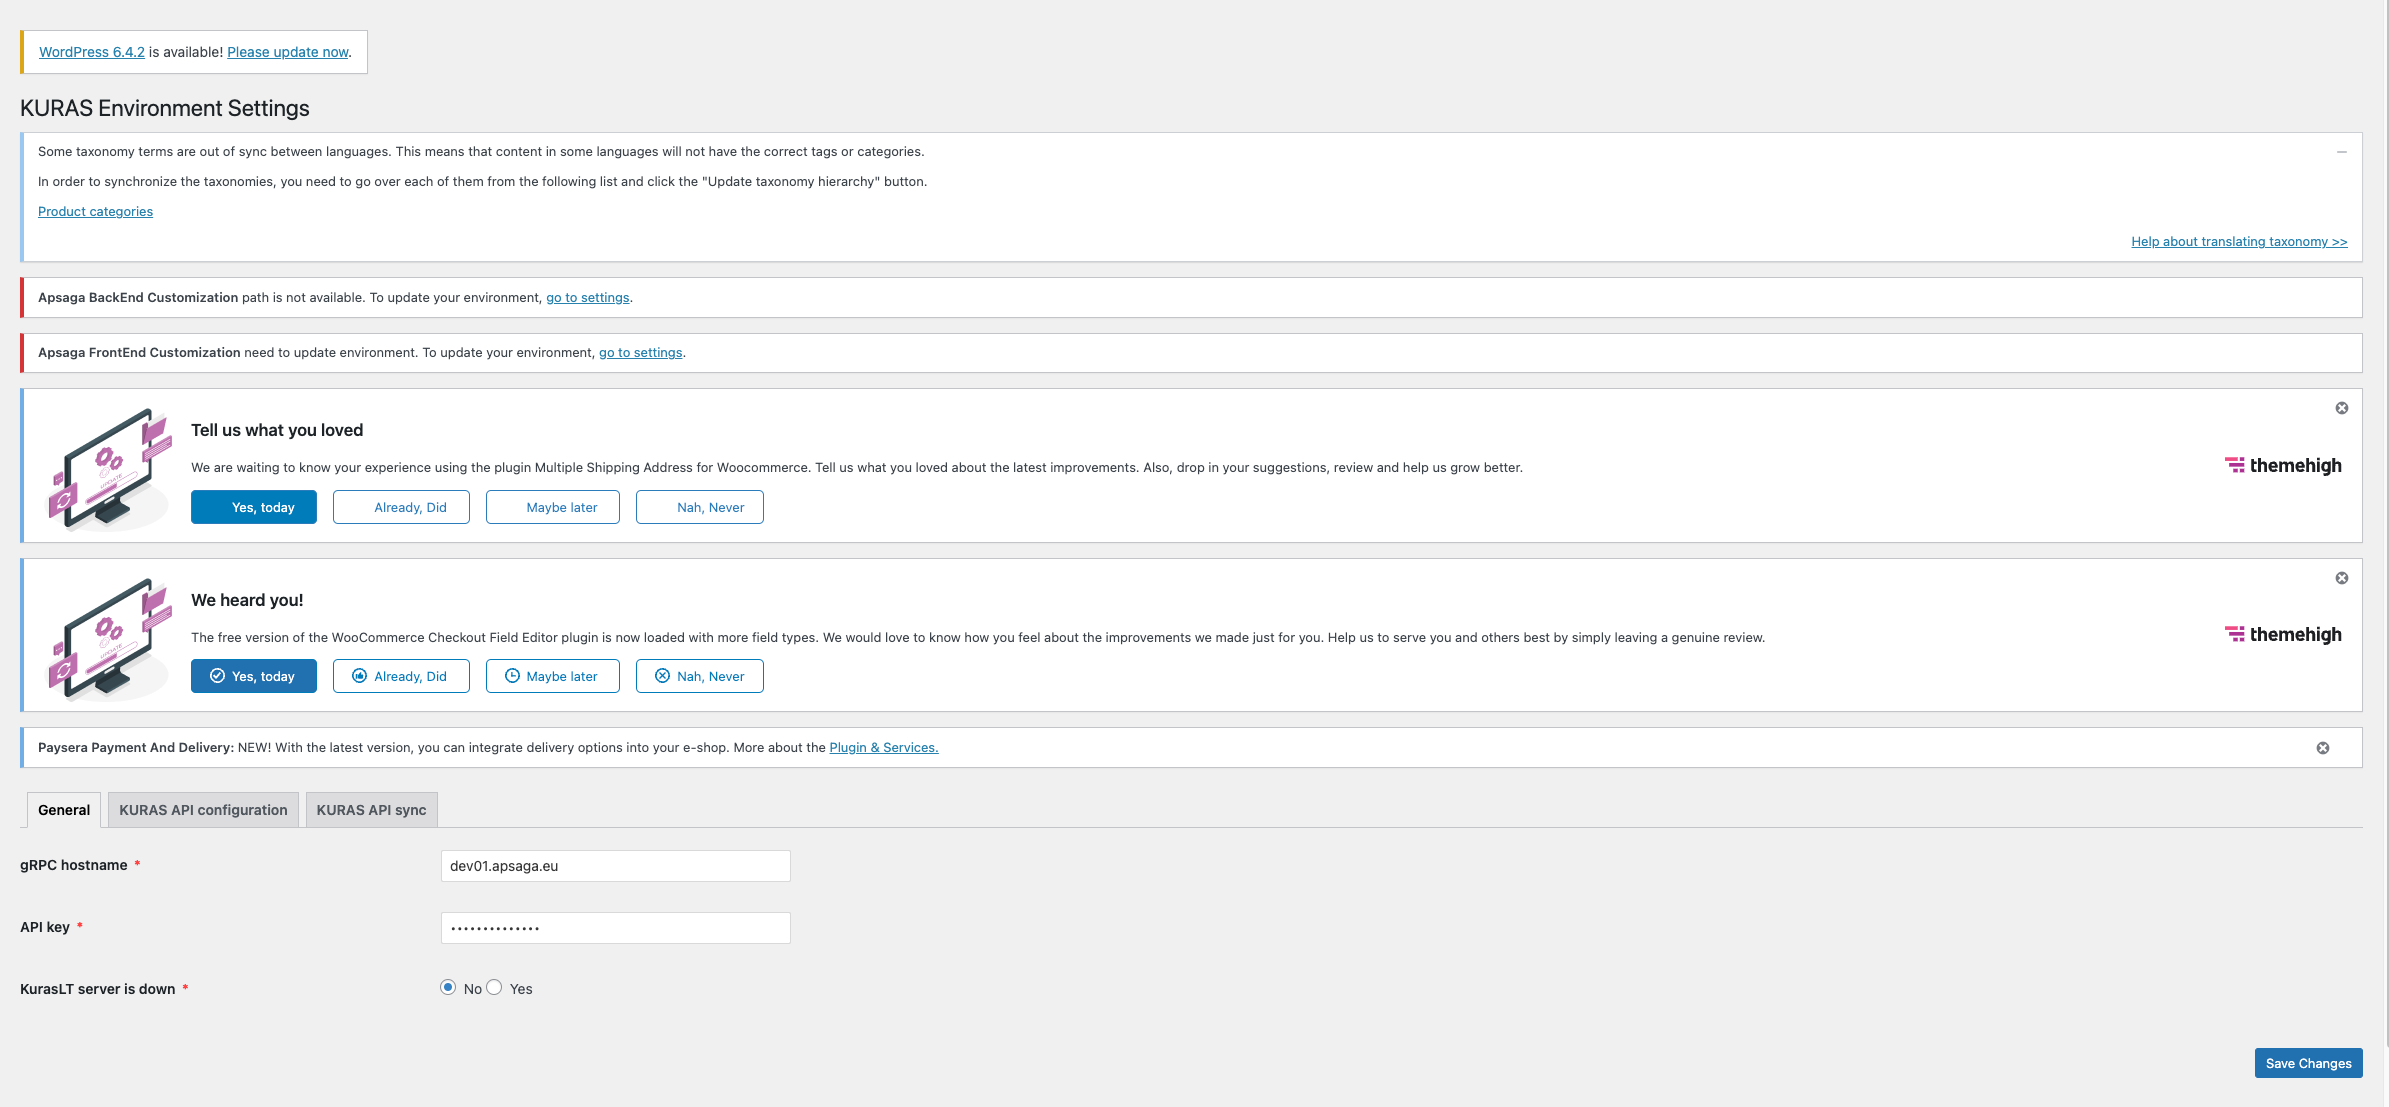Viewport: 2389px width, 1107px height.
Task: Open Product categories link
Action: [95, 211]
